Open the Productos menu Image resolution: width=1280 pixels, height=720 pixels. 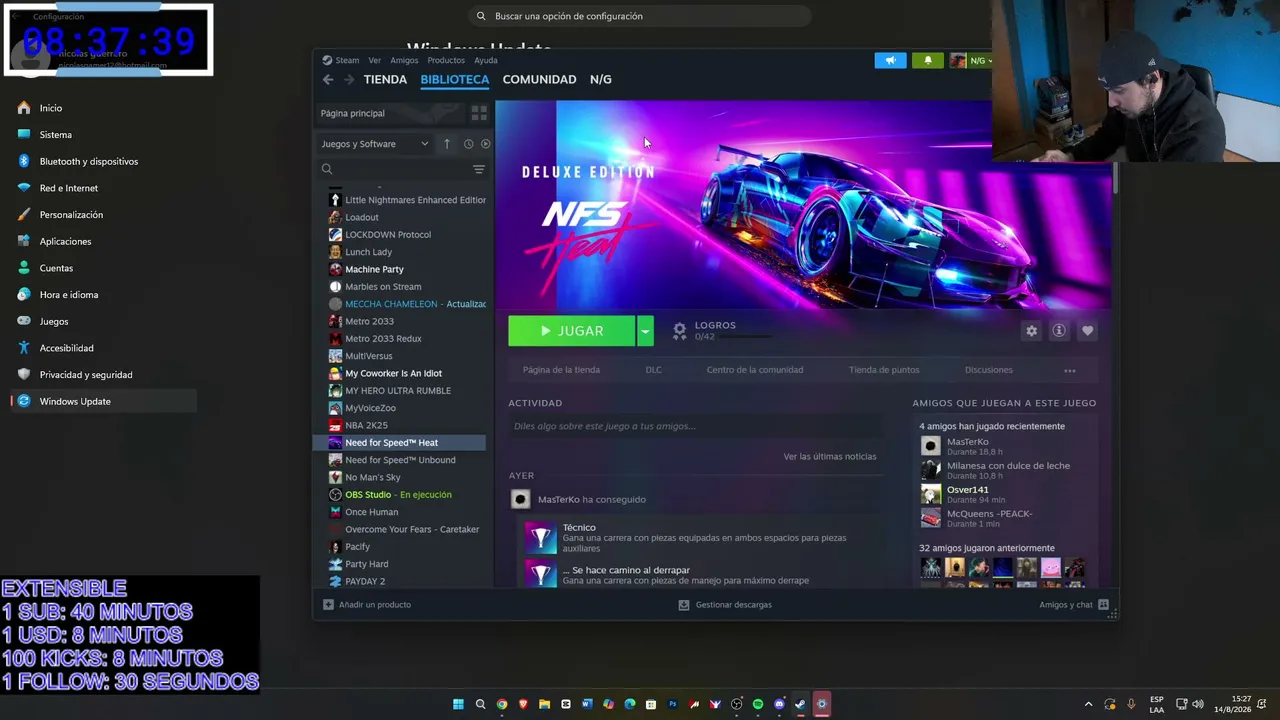click(446, 60)
